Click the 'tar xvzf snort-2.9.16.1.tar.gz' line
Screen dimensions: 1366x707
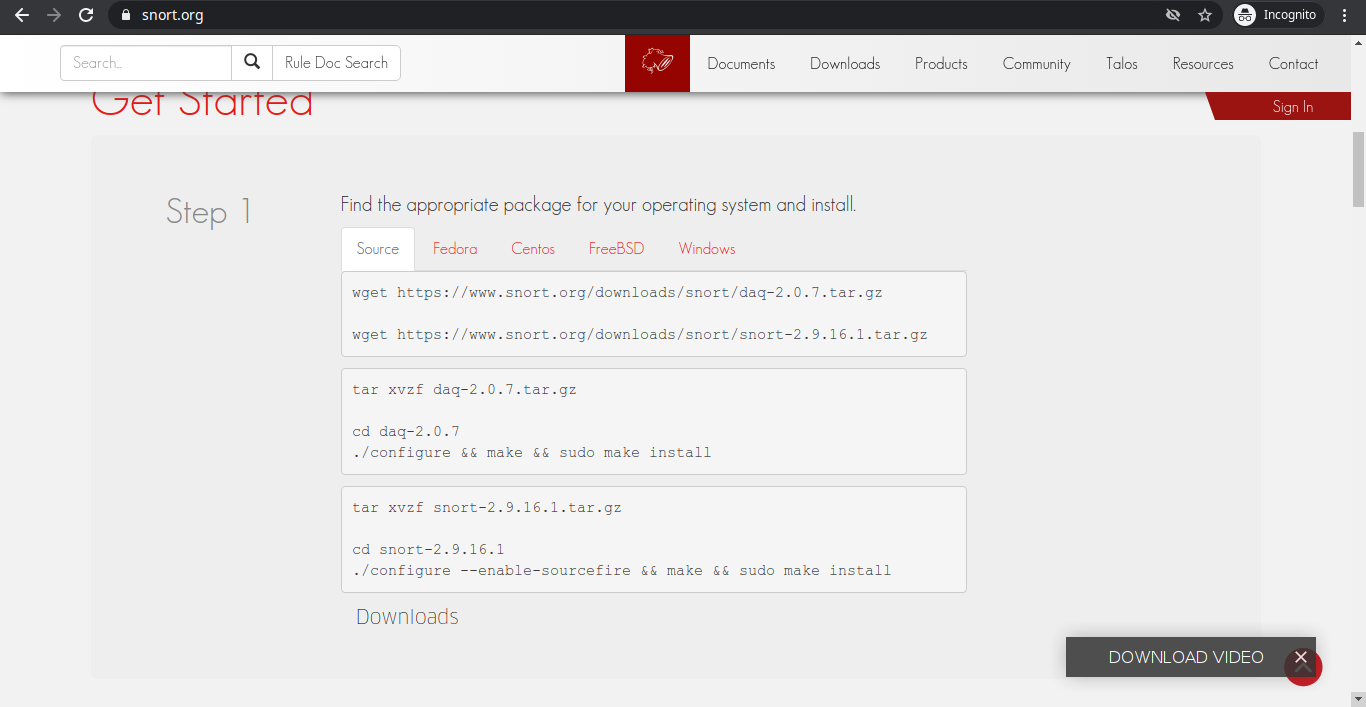point(487,507)
